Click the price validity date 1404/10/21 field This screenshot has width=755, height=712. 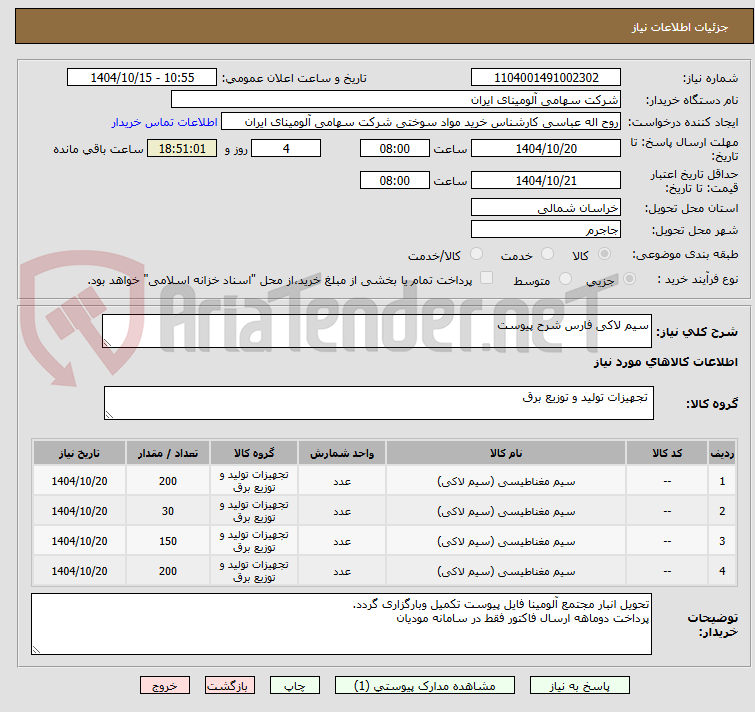tap(546, 181)
